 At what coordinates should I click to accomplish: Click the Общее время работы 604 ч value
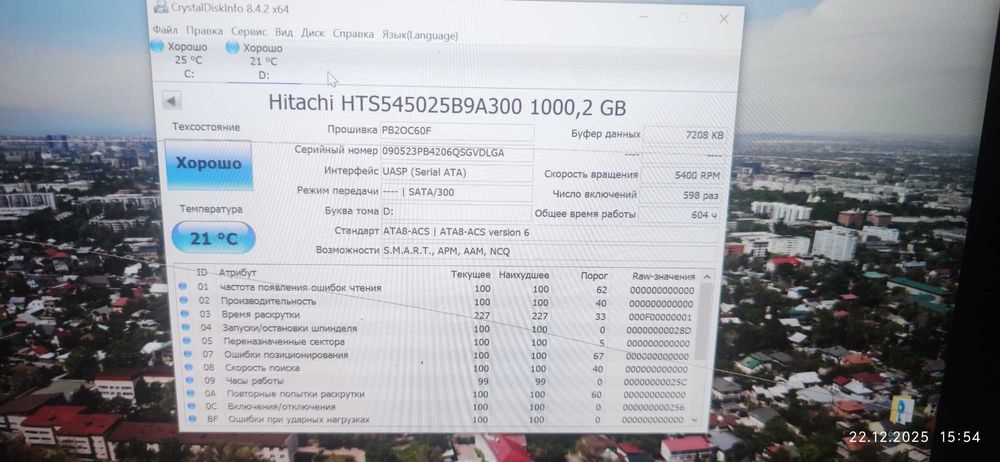(680, 215)
